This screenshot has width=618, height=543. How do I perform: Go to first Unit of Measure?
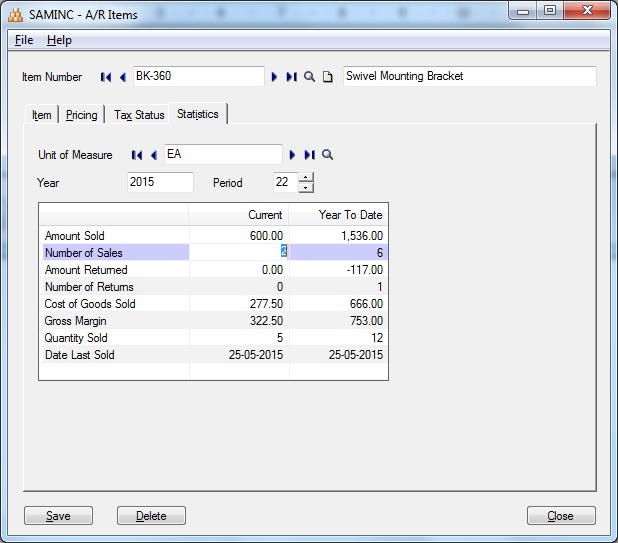tap(136, 155)
